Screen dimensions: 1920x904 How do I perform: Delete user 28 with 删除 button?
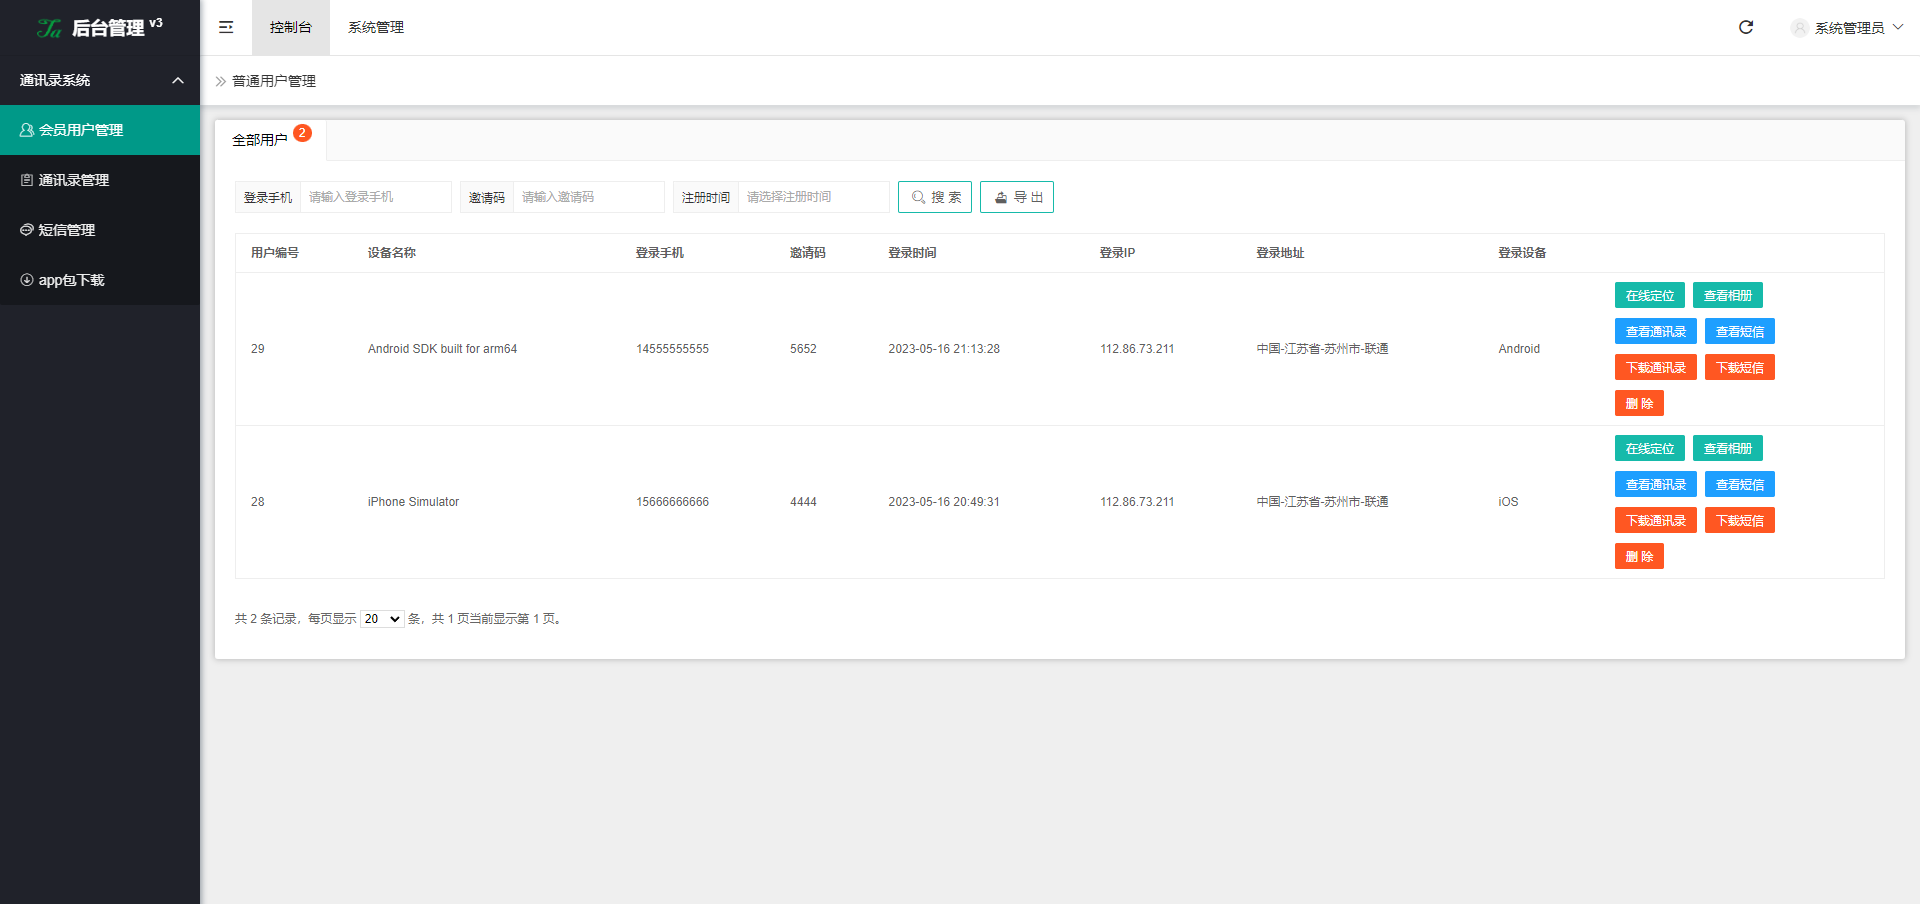pyautogui.click(x=1638, y=557)
